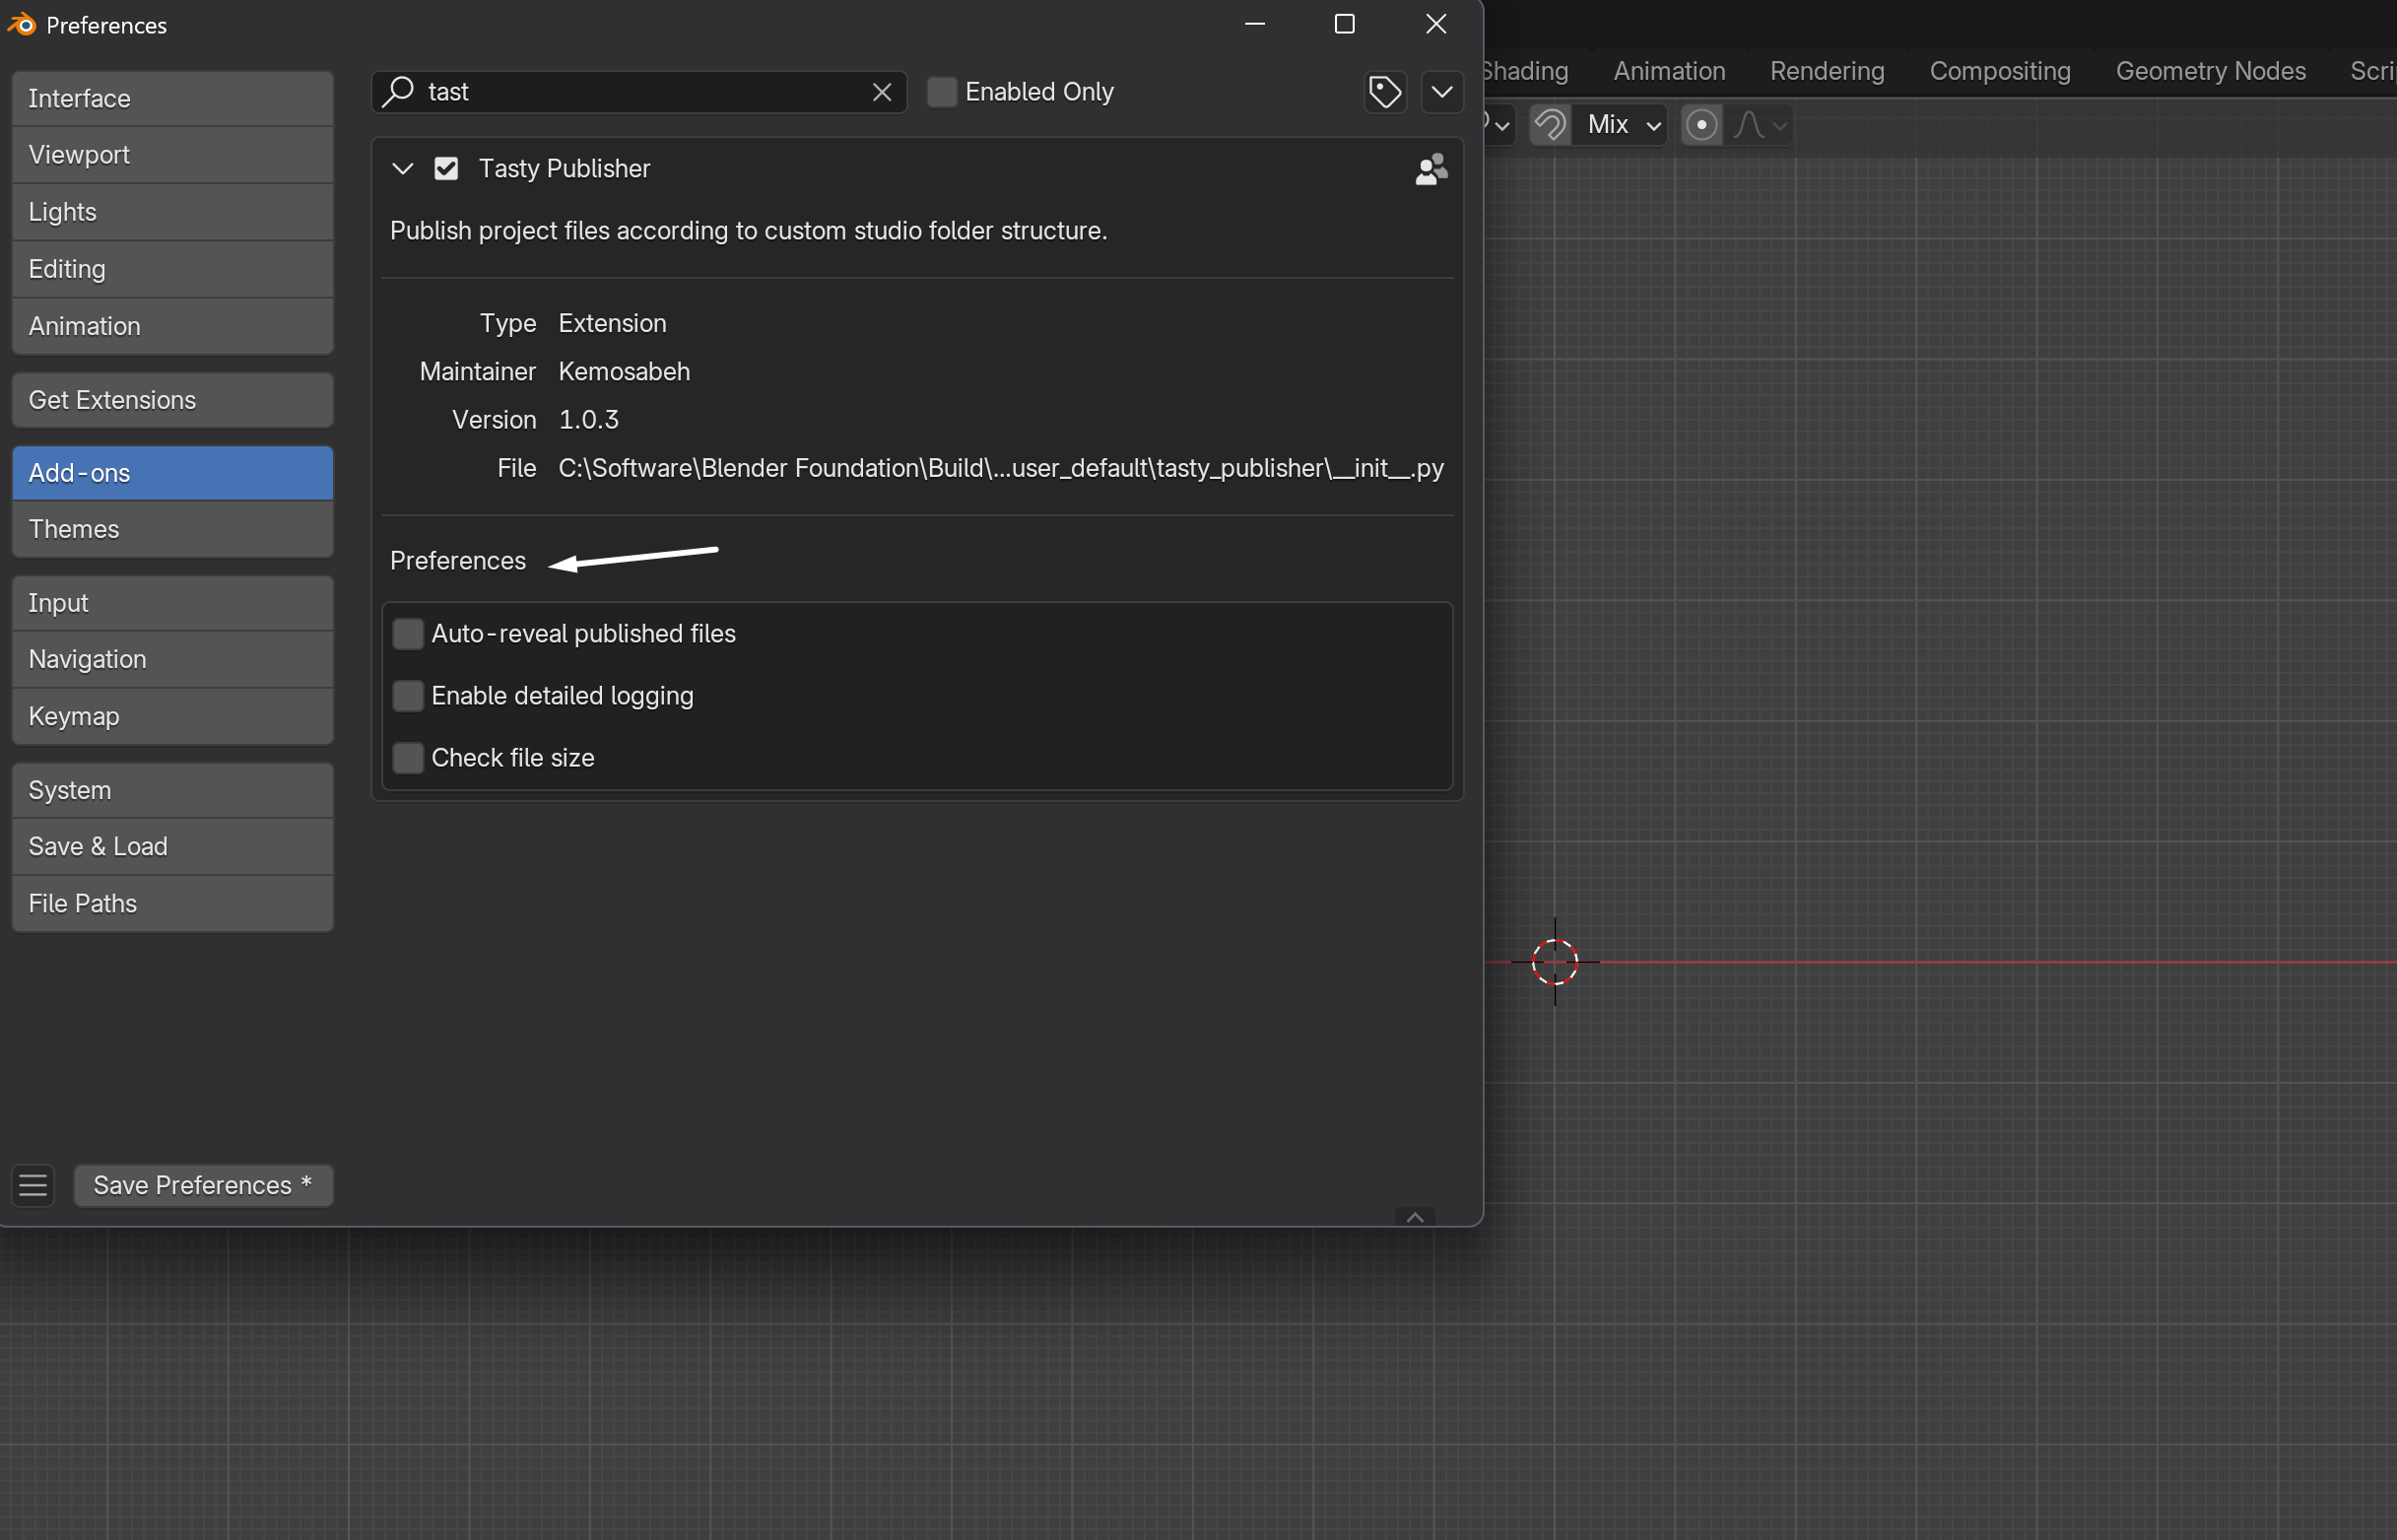Open the Save & Load section
The image size is (2397, 1540).
[x=172, y=846]
